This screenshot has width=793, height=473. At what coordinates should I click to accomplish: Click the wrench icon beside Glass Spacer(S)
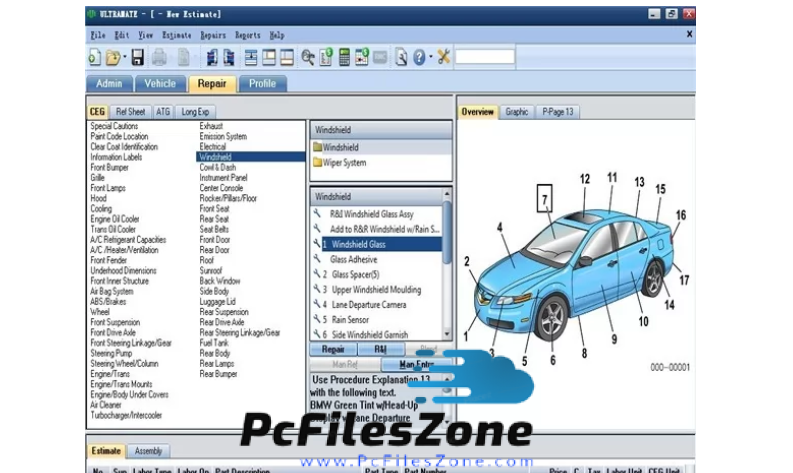point(317,274)
